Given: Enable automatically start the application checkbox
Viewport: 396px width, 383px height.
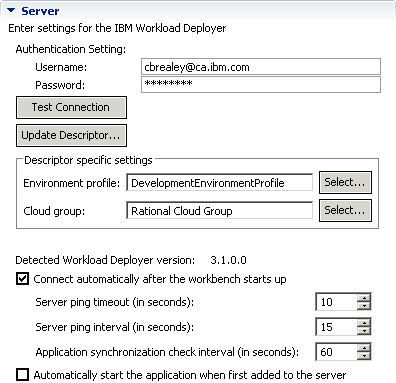Looking at the screenshot, I should point(22,374).
